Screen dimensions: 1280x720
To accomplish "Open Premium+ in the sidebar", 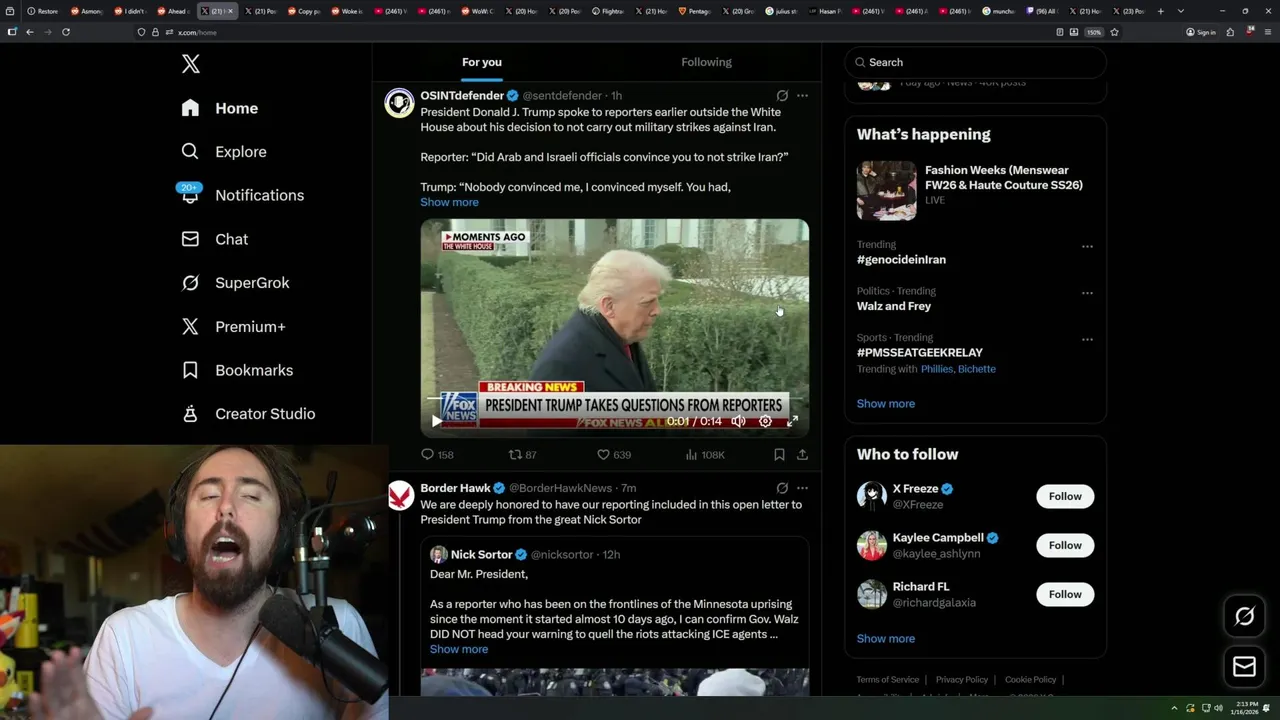I will pyautogui.click(x=233, y=326).
